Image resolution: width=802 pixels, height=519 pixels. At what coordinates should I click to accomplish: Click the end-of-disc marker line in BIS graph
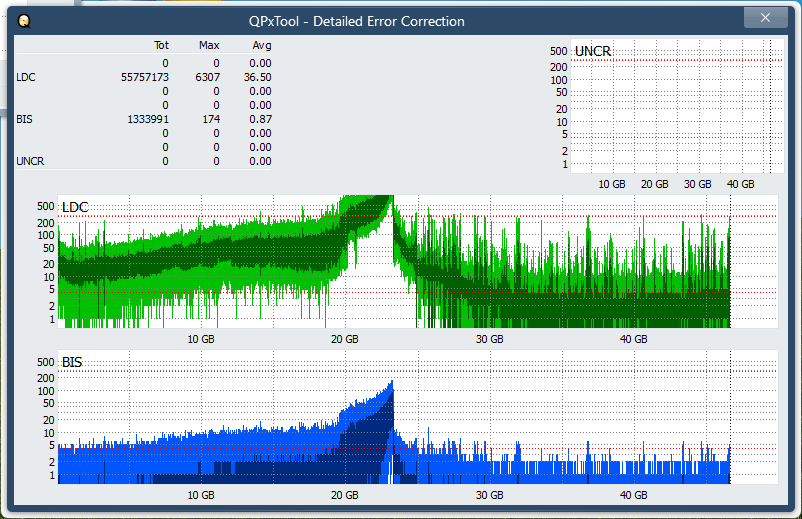(730, 417)
